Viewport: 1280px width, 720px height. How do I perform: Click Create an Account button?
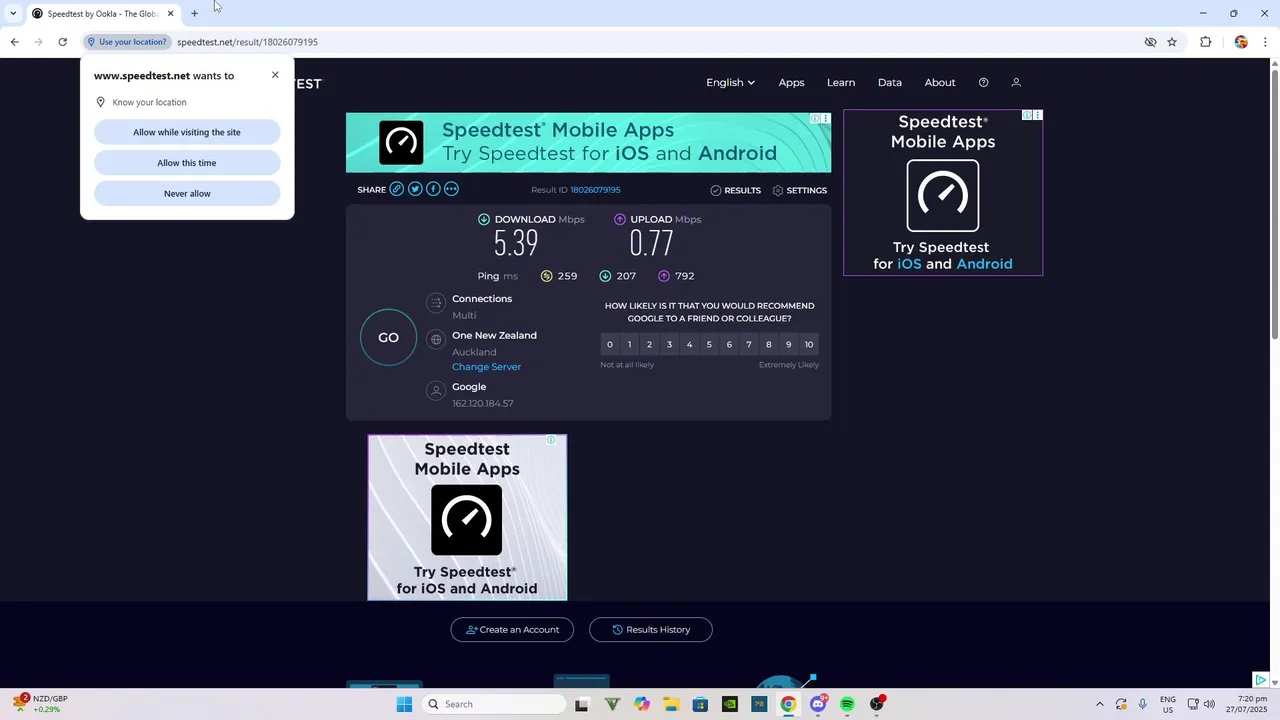512,629
